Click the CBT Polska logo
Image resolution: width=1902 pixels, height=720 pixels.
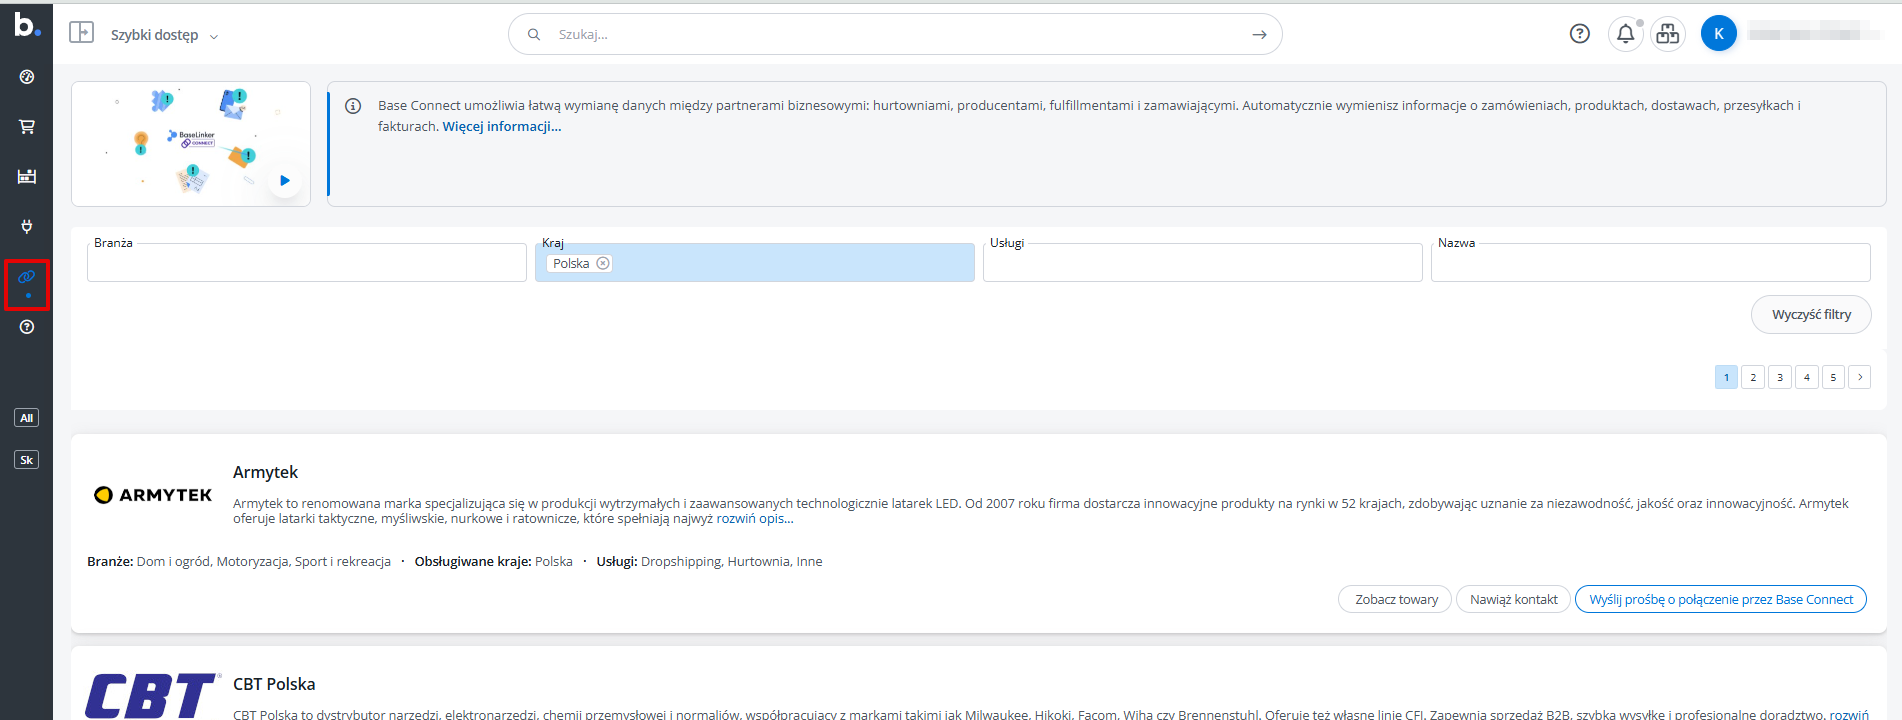point(153,696)
